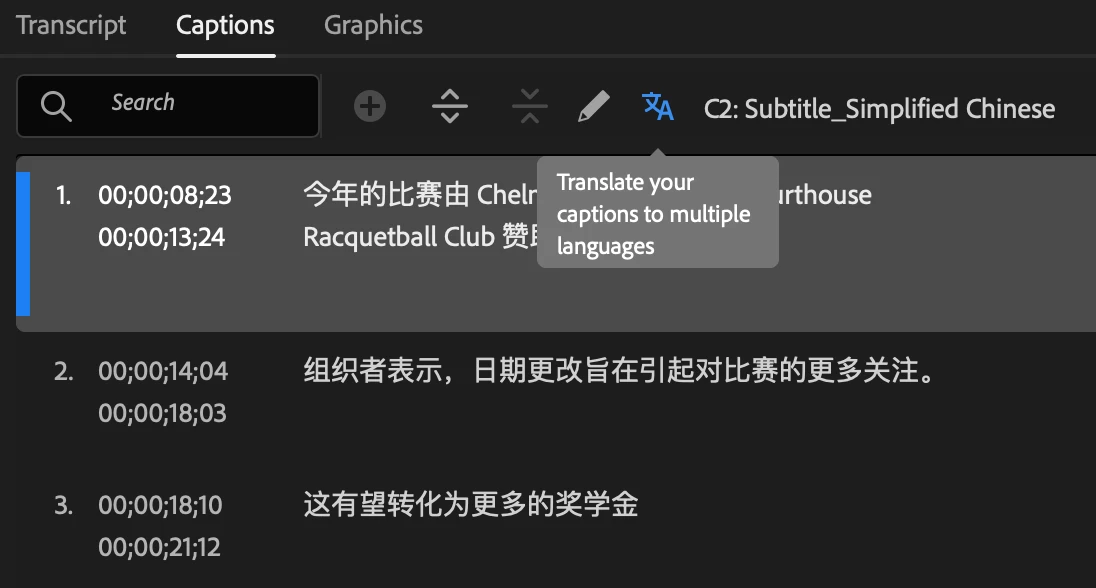The image size is (1096, 588).
Task: Click the Merge captions icon
Action: coord(530,106)
